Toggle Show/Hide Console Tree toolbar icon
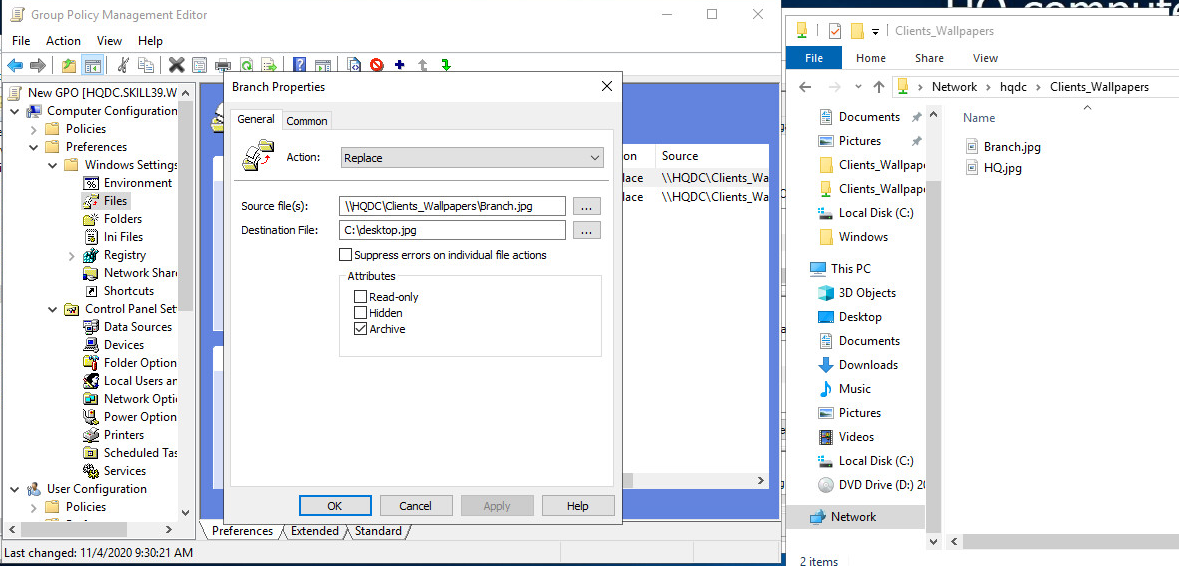Viewport: 1179px width, 566px height. (92, 65)
